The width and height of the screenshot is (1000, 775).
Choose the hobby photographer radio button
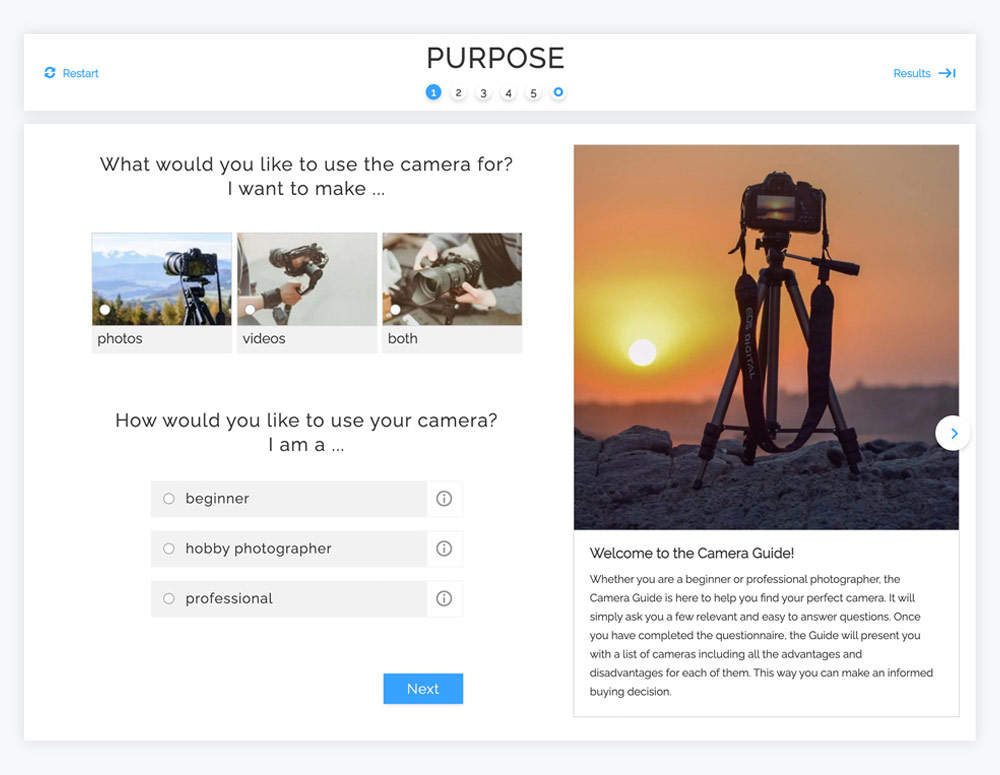168,549
